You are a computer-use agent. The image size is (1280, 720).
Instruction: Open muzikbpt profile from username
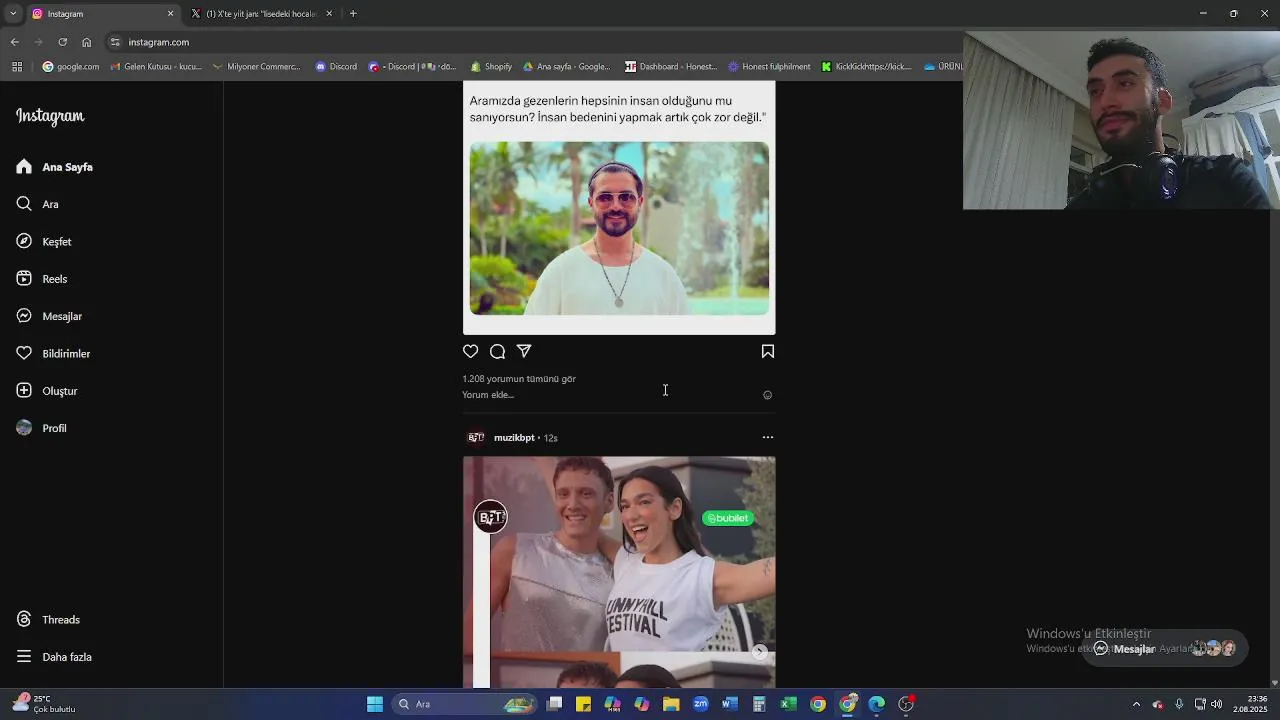click(514, 438)
